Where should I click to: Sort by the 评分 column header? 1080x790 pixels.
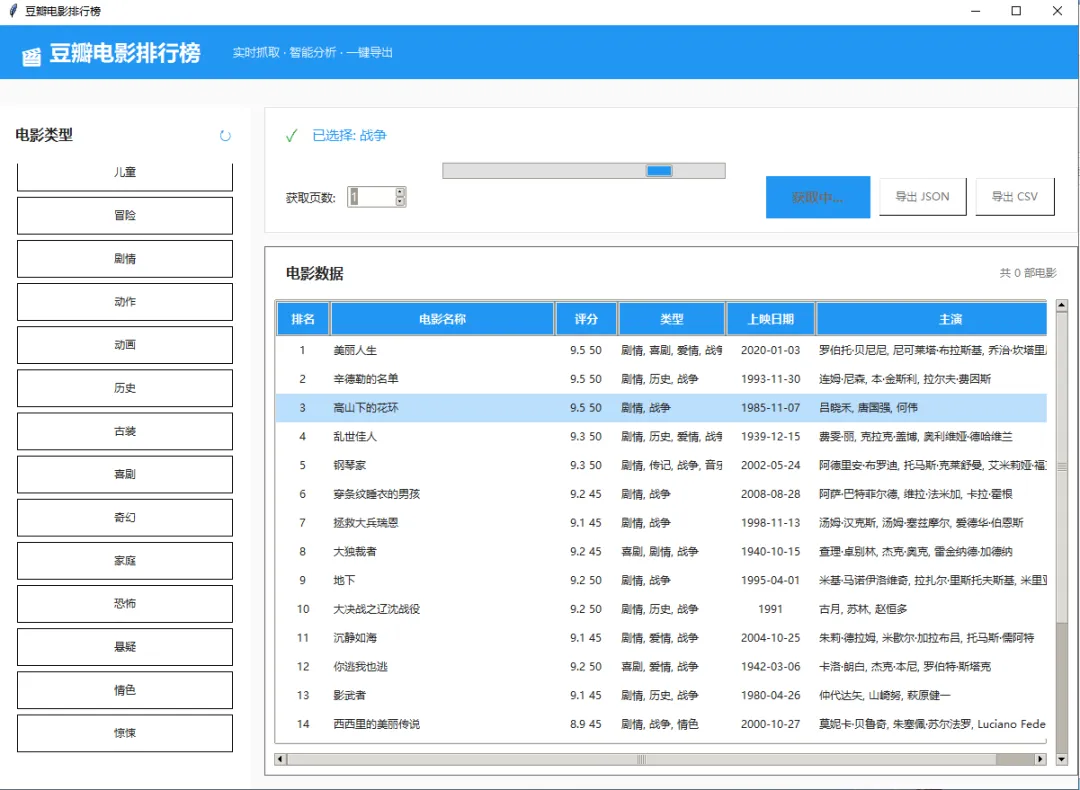[586, 319]
